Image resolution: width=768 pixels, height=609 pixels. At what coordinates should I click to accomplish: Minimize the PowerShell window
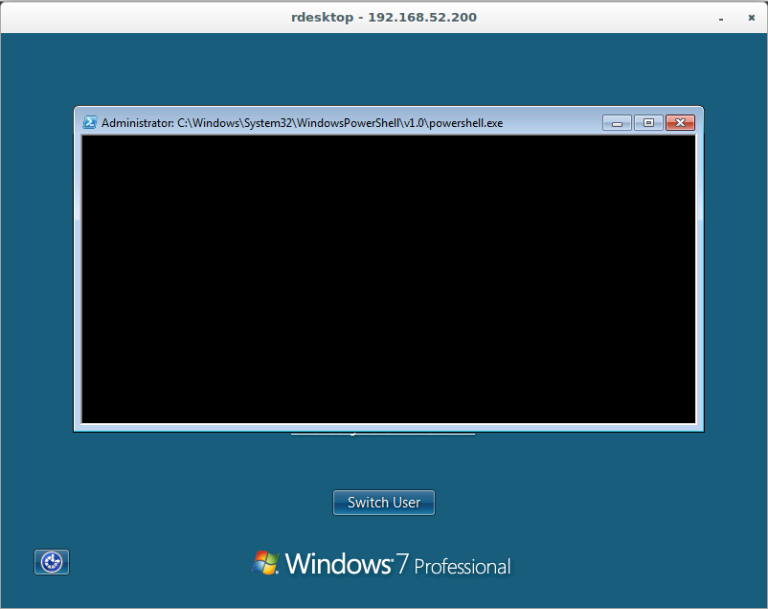click(x=617, y=123)
